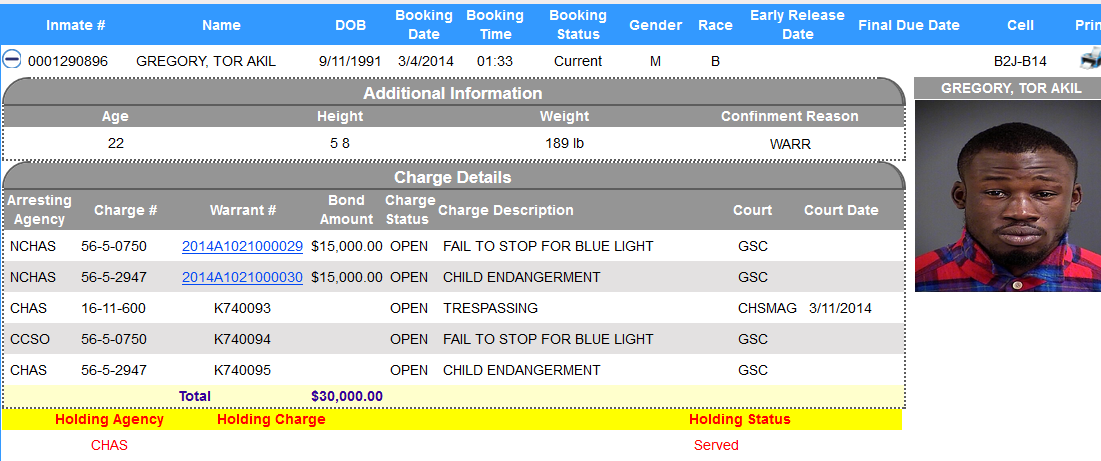
Task: Click the total bond amount $30,000.00
Action: tap(347, 396)
